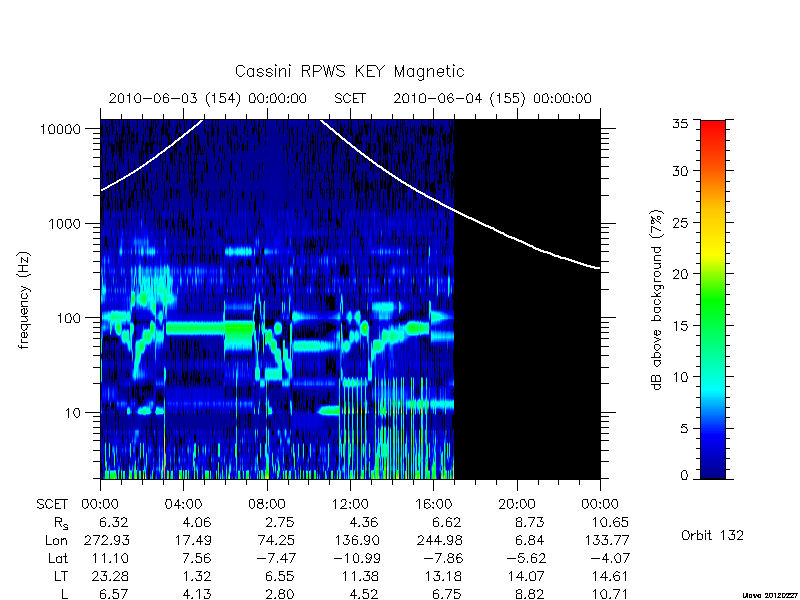800x600 pixels.
Task: Click the 1000 frequency tick label
Action: tap(64, 224)
